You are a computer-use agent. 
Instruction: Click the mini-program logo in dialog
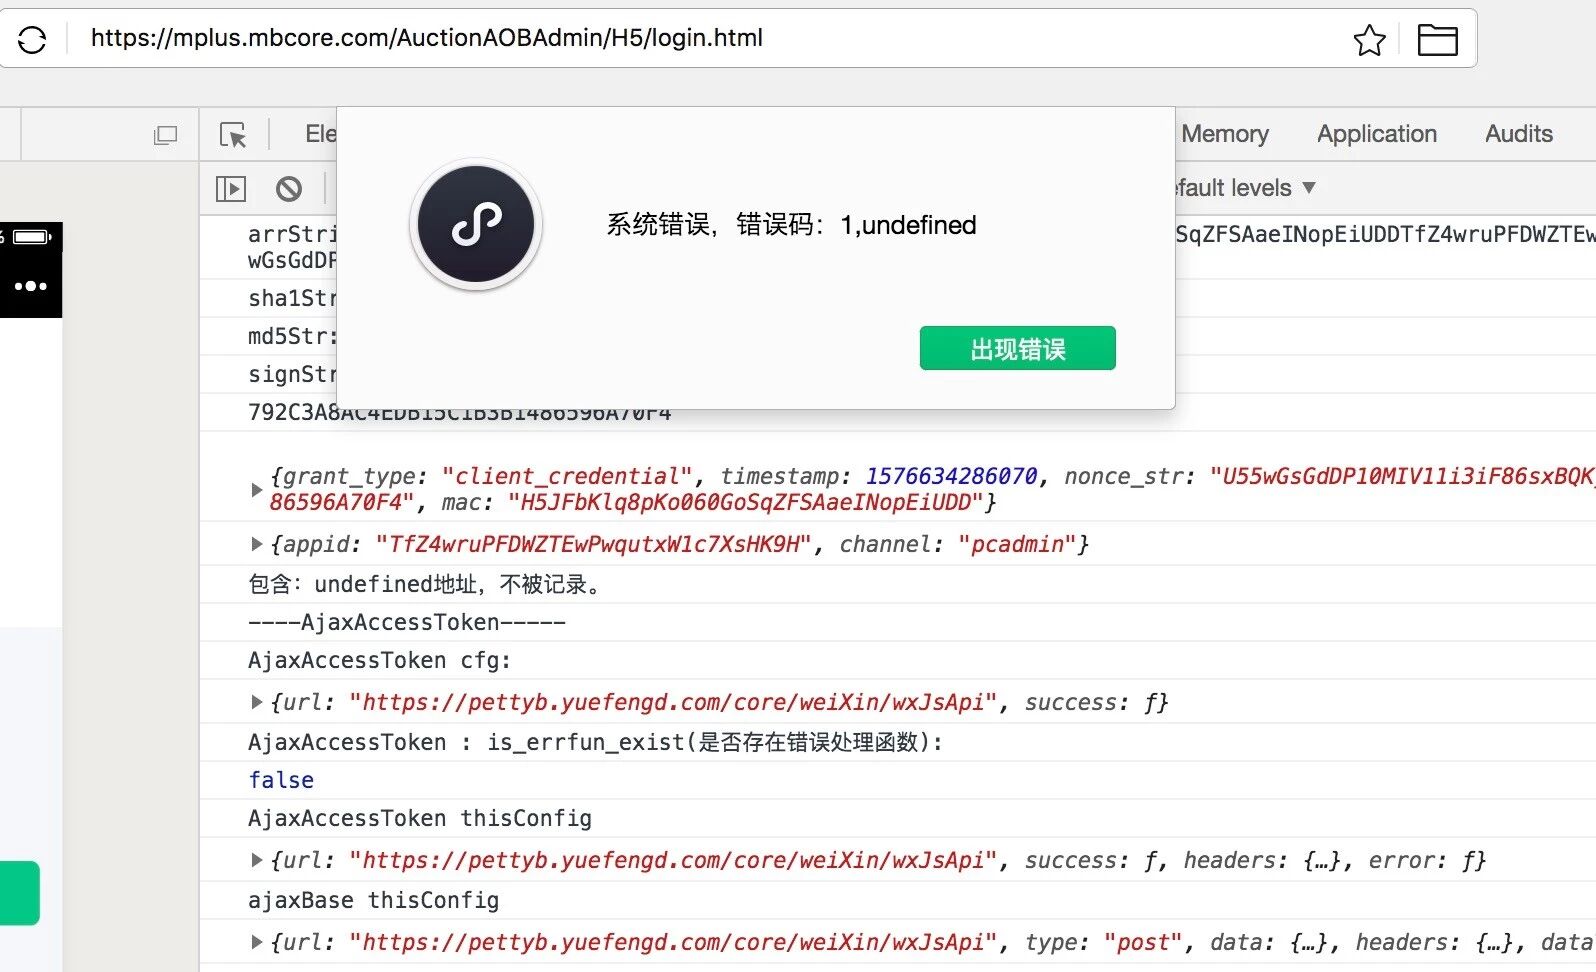(476, 225)
